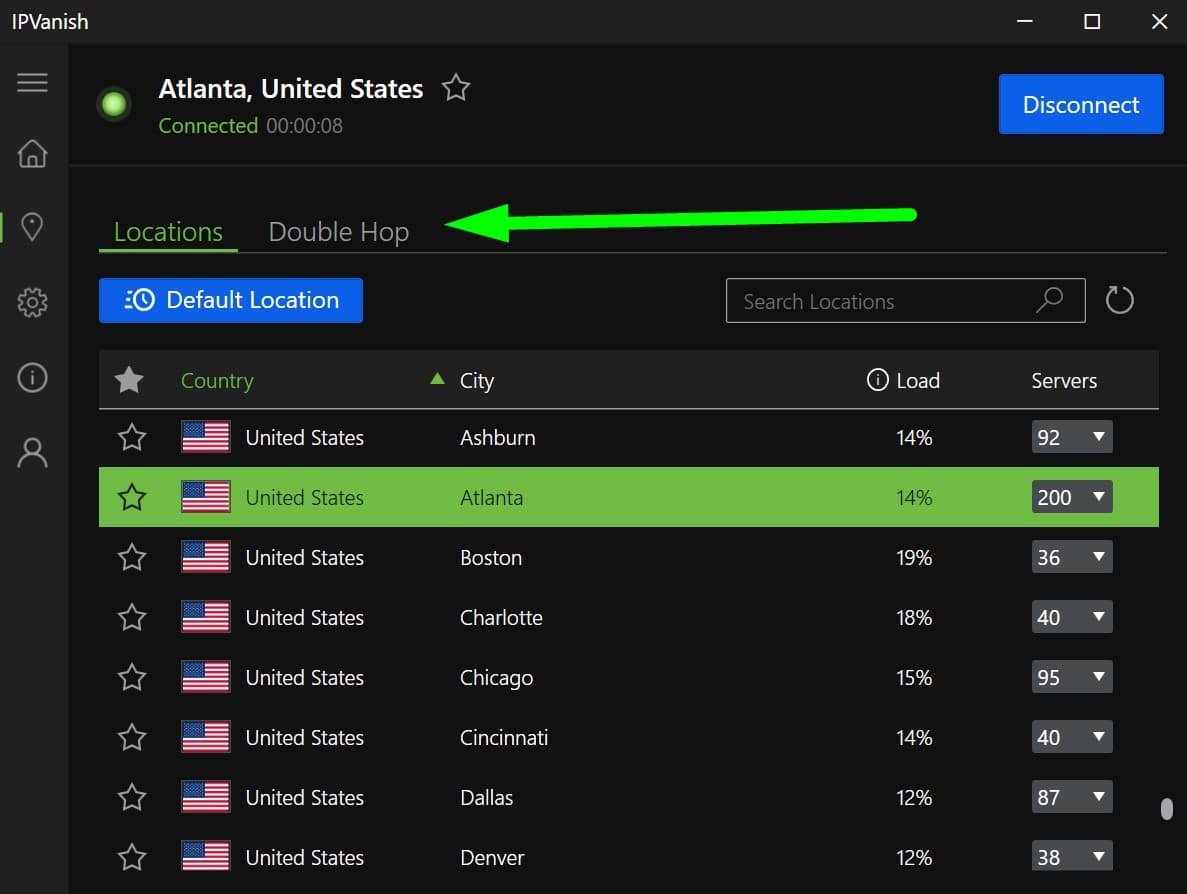This screenshot has height=894, width=1187.
Task: Sort by City column header
Action: tap(477, 380)
